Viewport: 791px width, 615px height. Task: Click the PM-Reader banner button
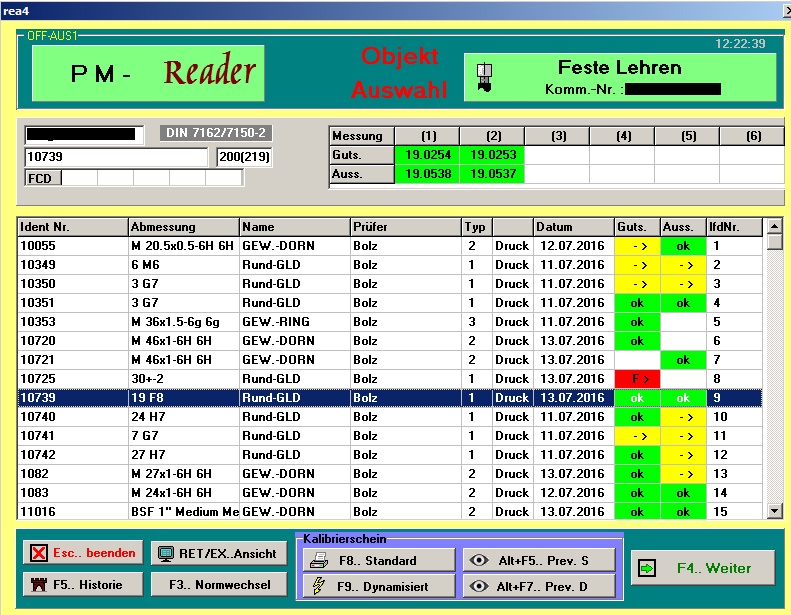(148, 73)
